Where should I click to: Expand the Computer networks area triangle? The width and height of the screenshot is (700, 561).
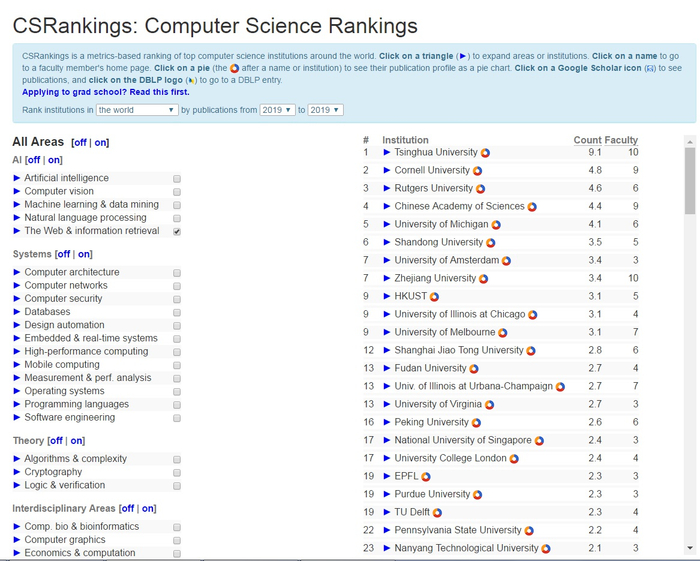17,285
